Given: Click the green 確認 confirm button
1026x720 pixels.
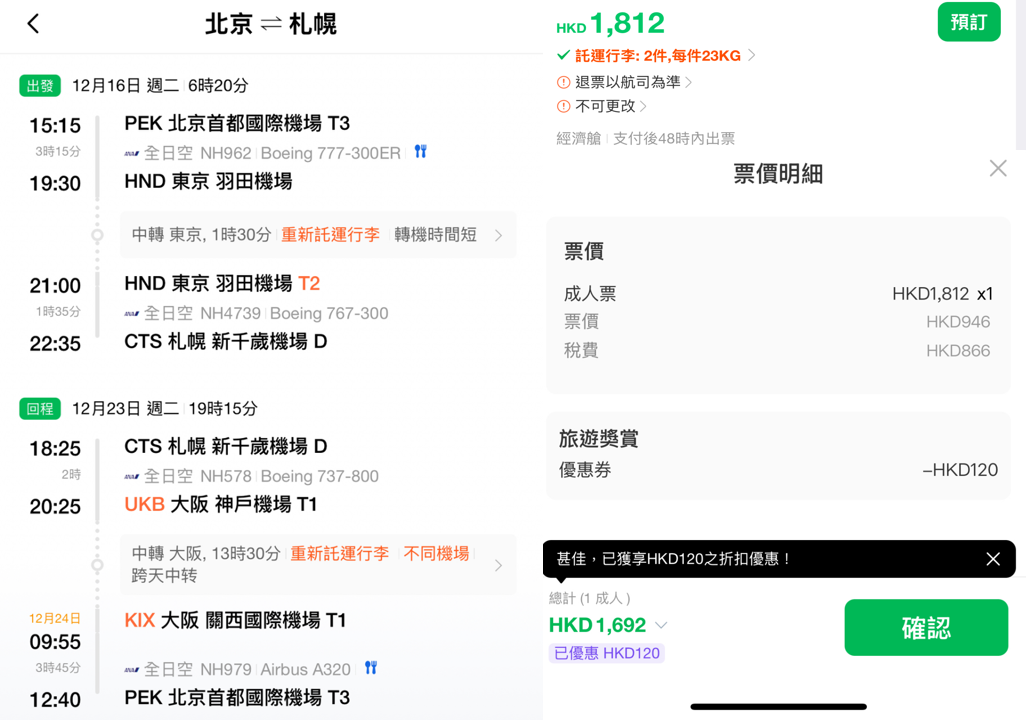Looking at the screenshot, I should pyautogui.click(x=925, y=627).
